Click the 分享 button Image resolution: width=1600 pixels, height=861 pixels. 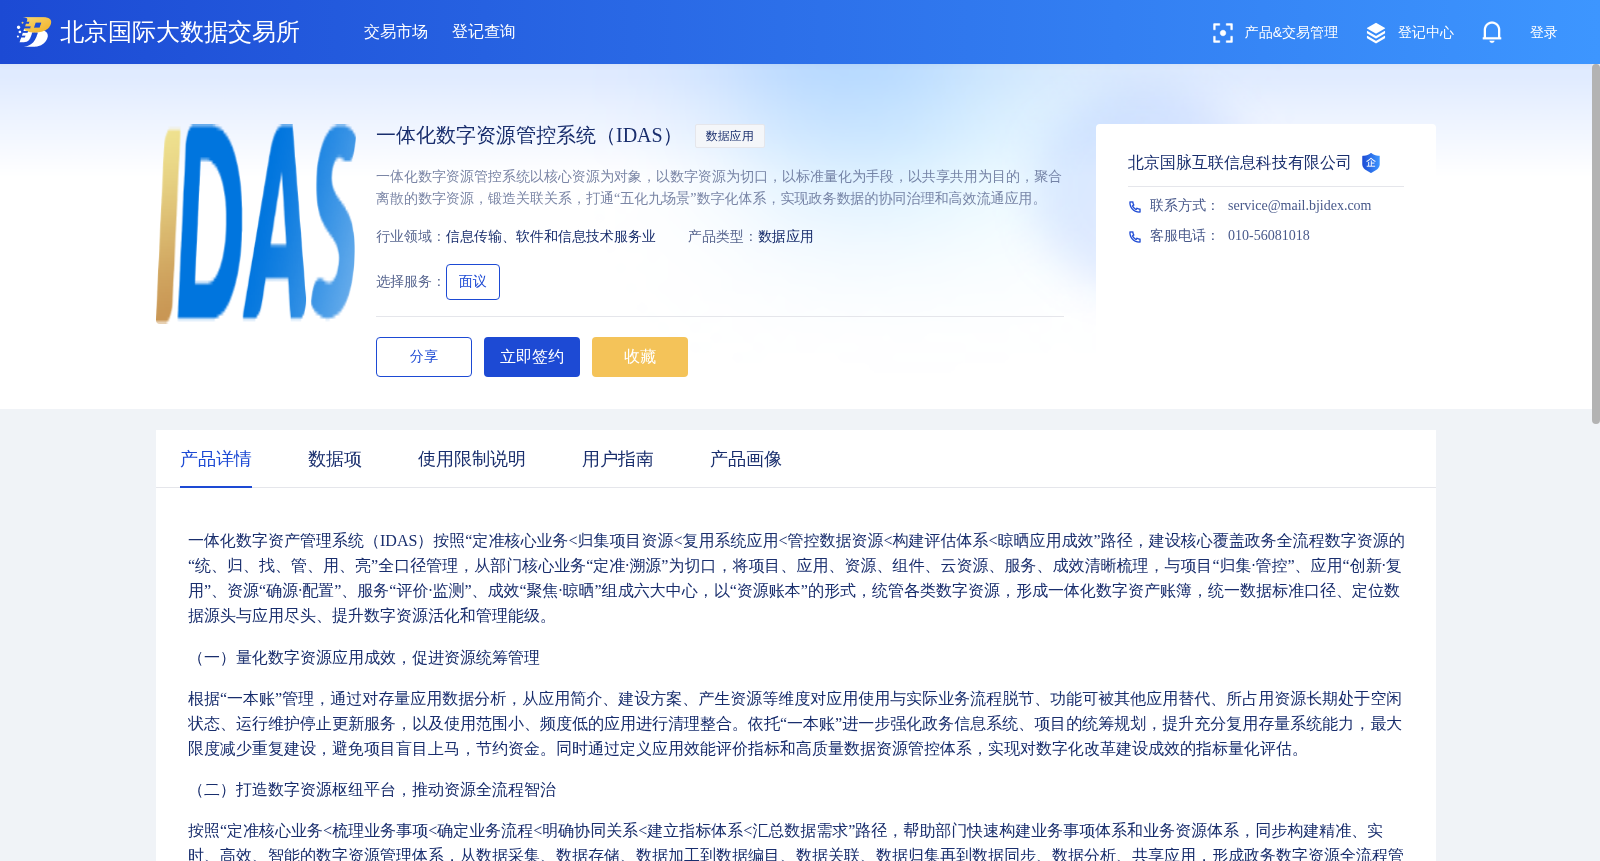[x=424, y=357]
